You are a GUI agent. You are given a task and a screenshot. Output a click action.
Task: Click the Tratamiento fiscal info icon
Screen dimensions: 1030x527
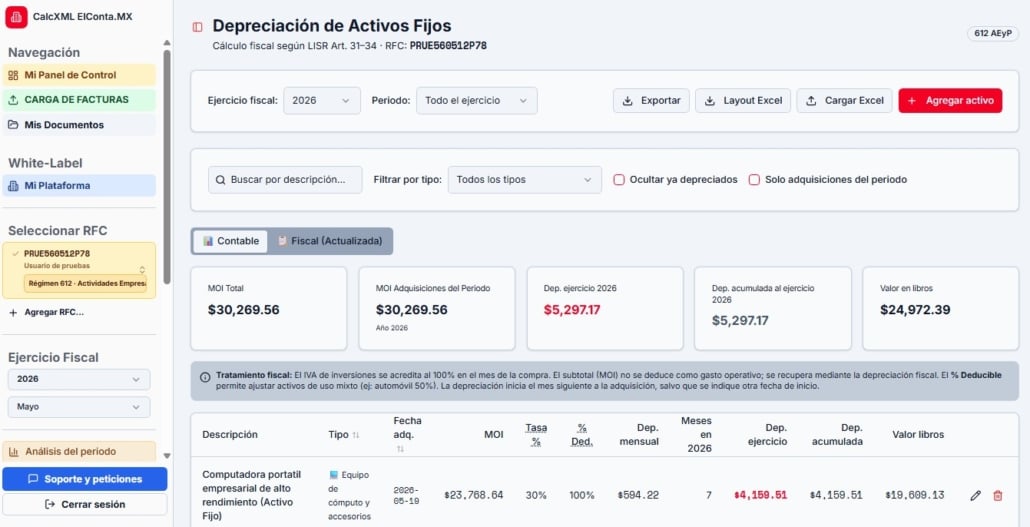[x=205, y=377]
